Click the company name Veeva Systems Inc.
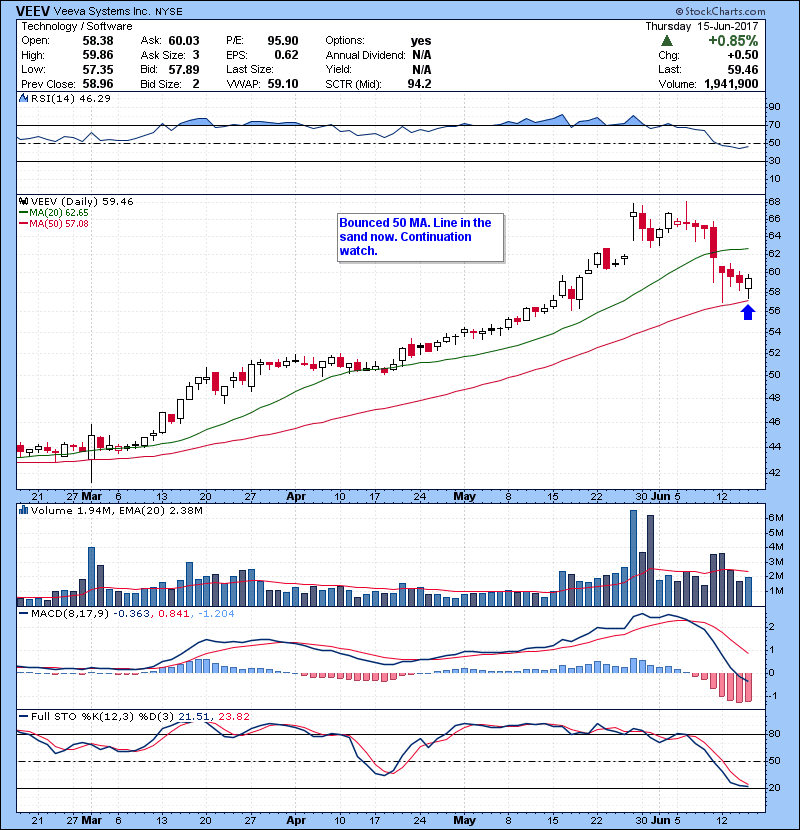Viewport: 800px width, 830px height. click(102, 11)
